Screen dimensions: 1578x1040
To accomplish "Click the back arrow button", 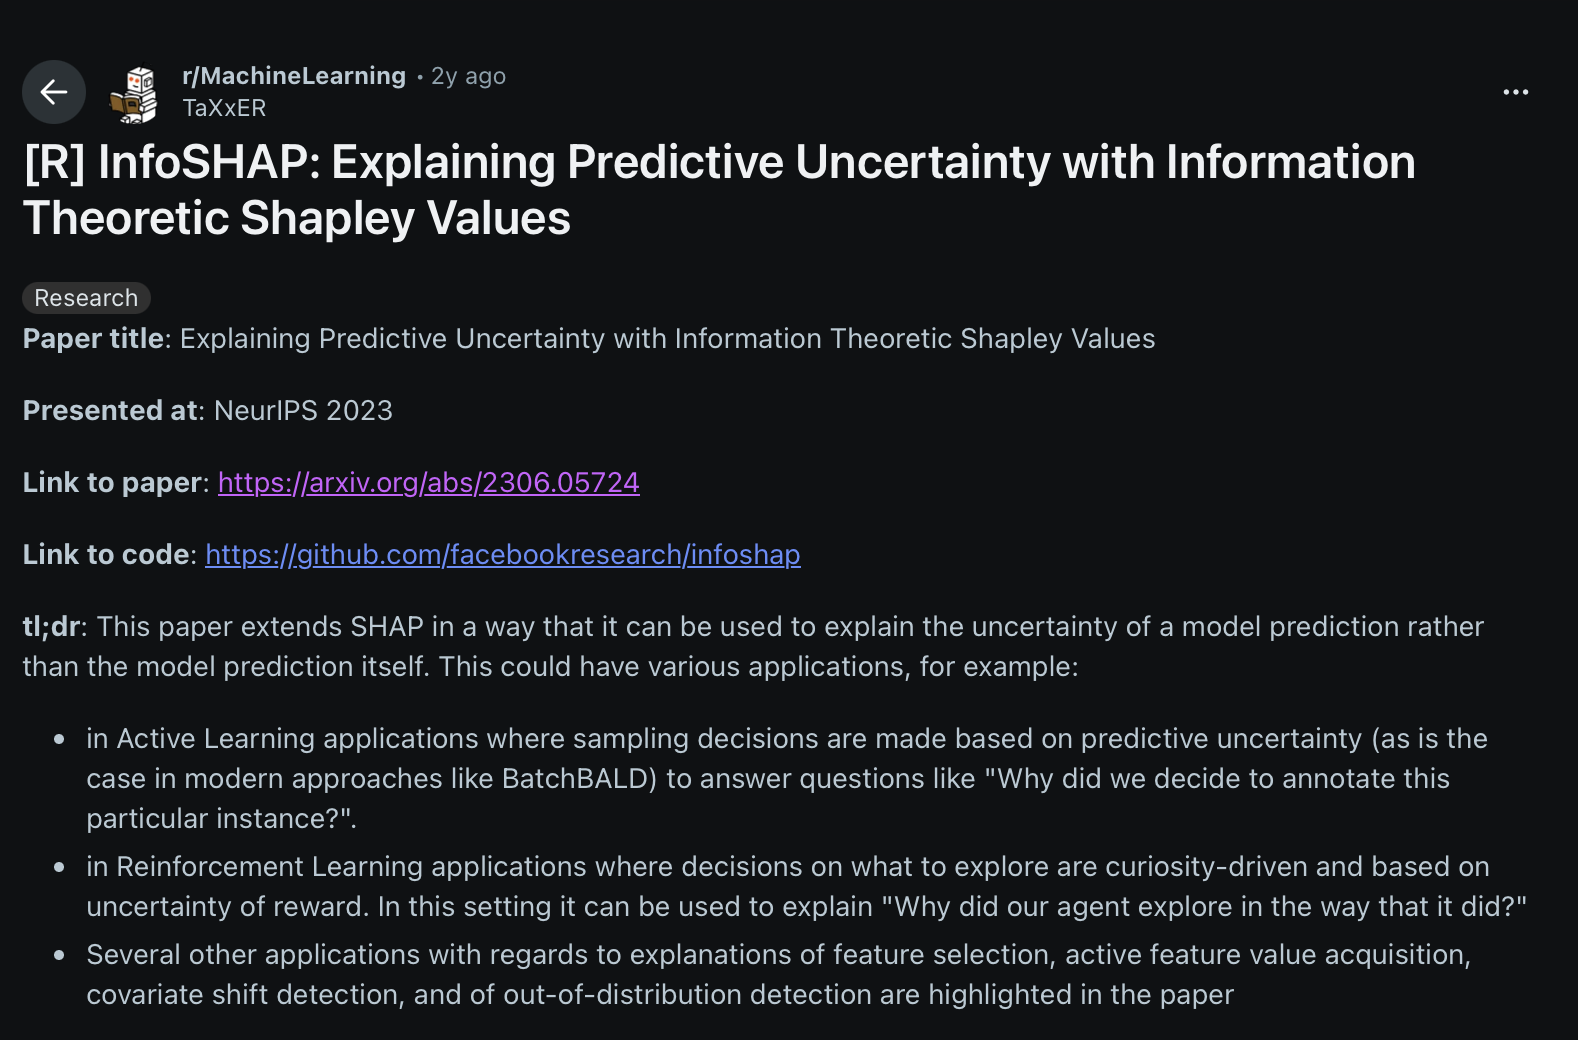I will tap(54, 92).
